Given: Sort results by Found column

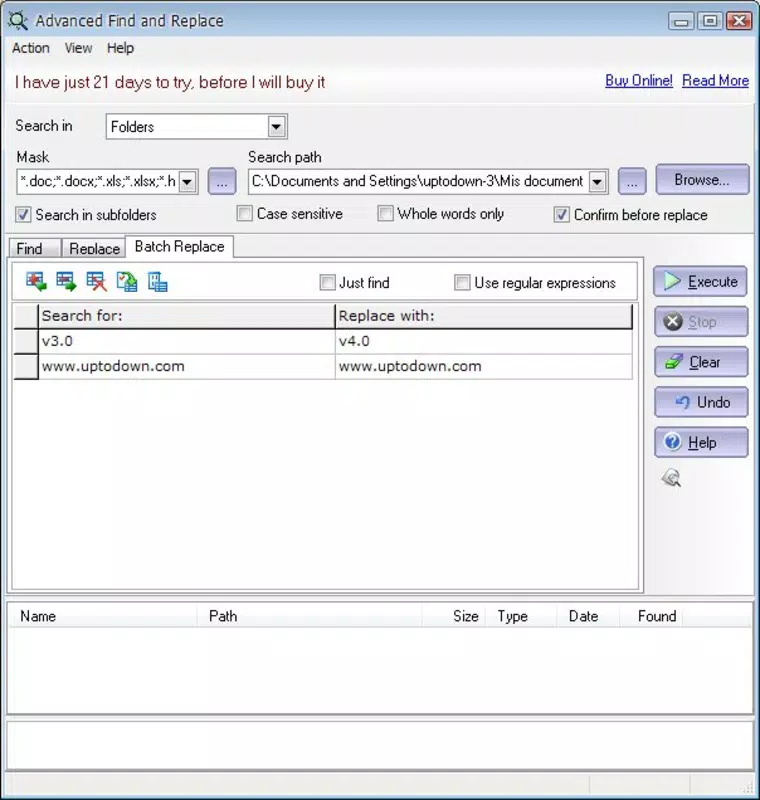Looking at the screenshot, I should [651, 616].
